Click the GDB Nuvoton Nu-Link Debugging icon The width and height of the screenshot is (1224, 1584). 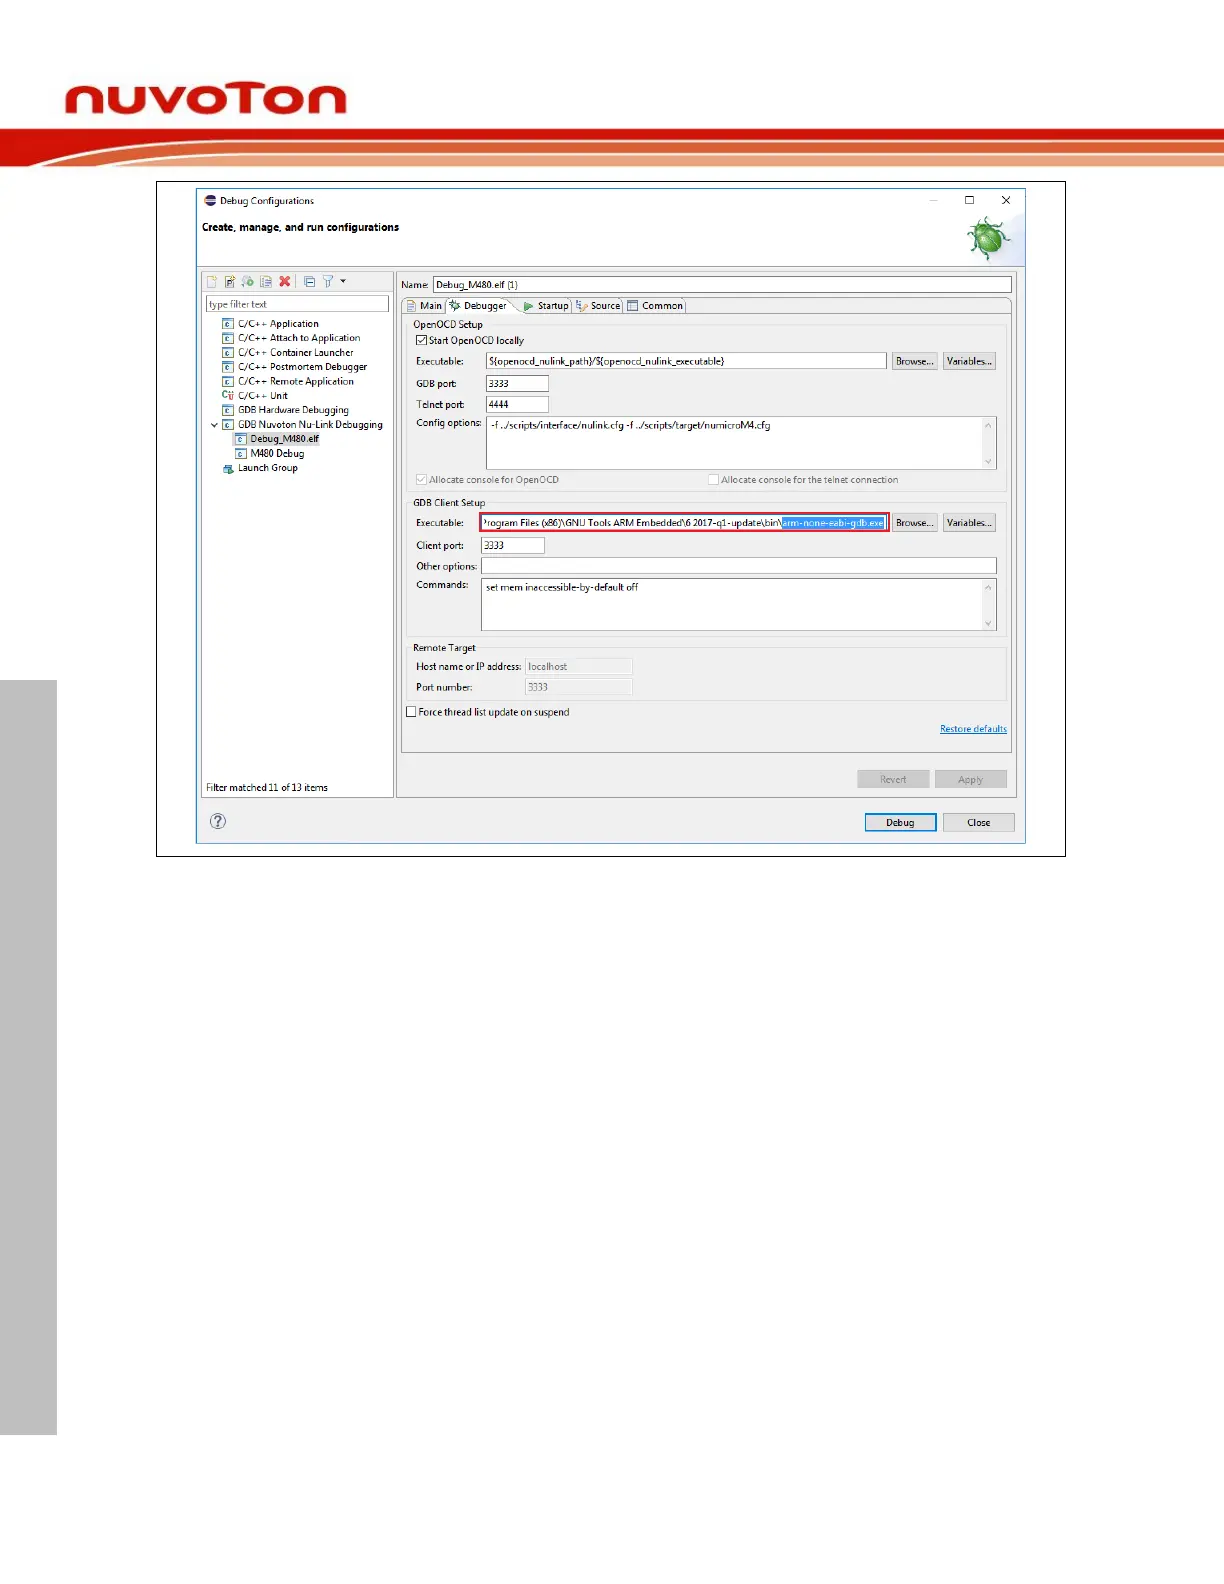[228, 425]
